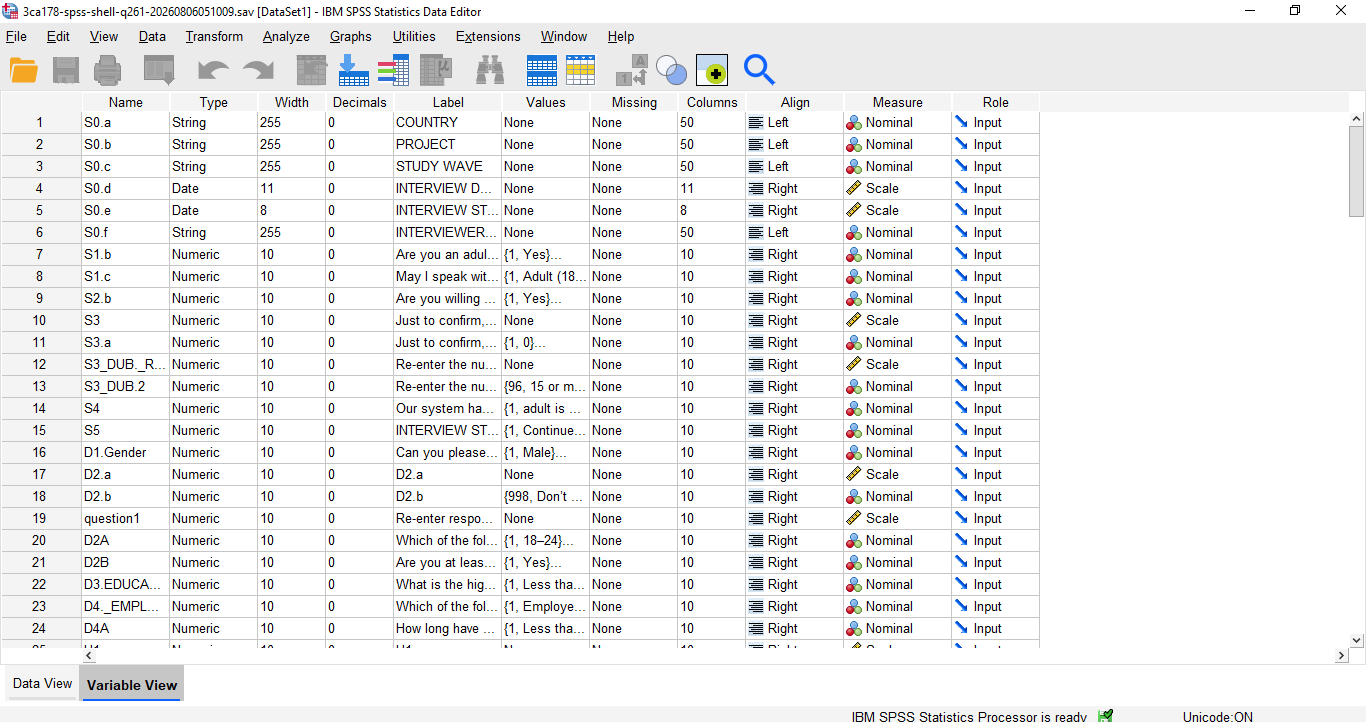
Task: Click the processor ready status icon
Action: point(1105,716)
